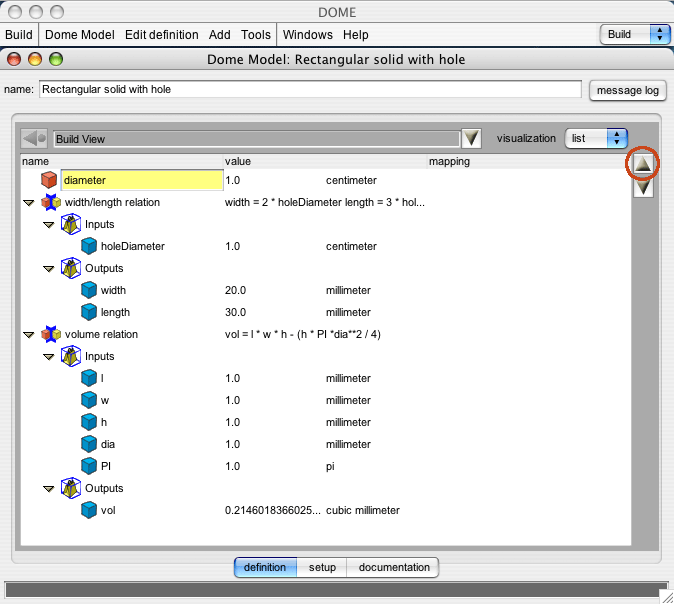
Task: Open the Build menu
Action: click(x=18, y=34)
